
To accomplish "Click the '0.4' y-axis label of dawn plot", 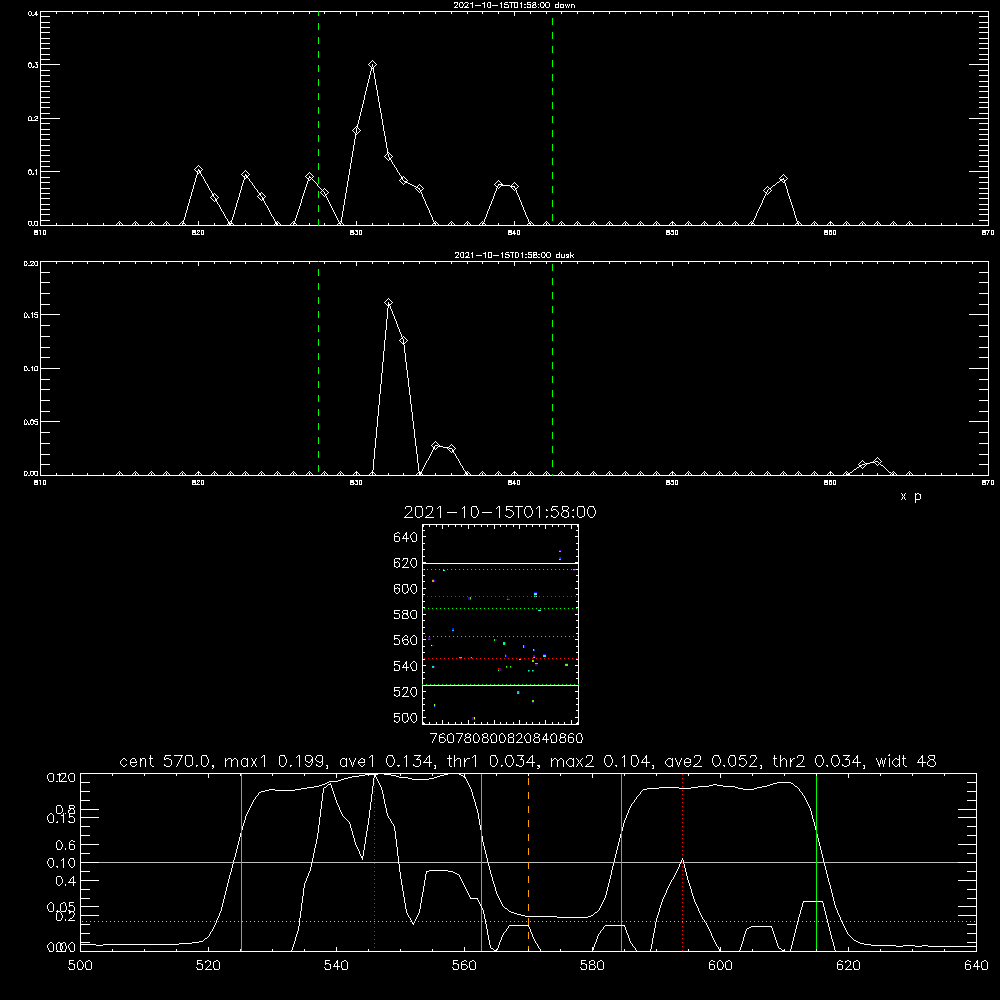I will coord(33,13).
